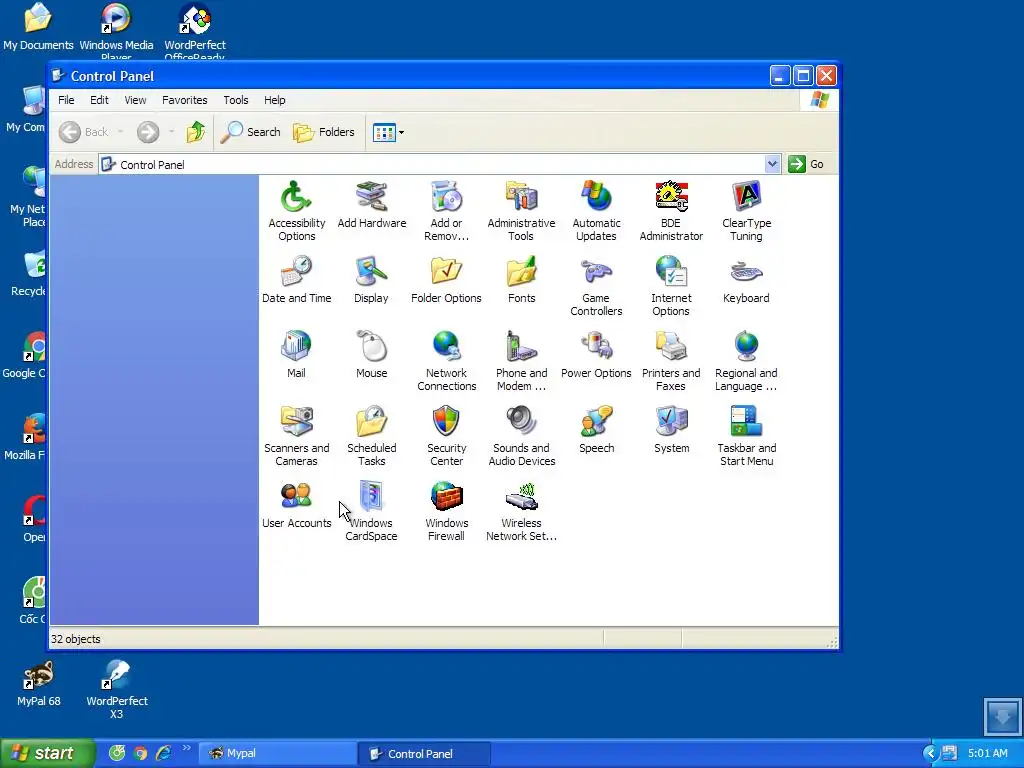The width and height of the screenshot is (1024, 768).
Task: Select Internet Options icon
Action: 671,285
